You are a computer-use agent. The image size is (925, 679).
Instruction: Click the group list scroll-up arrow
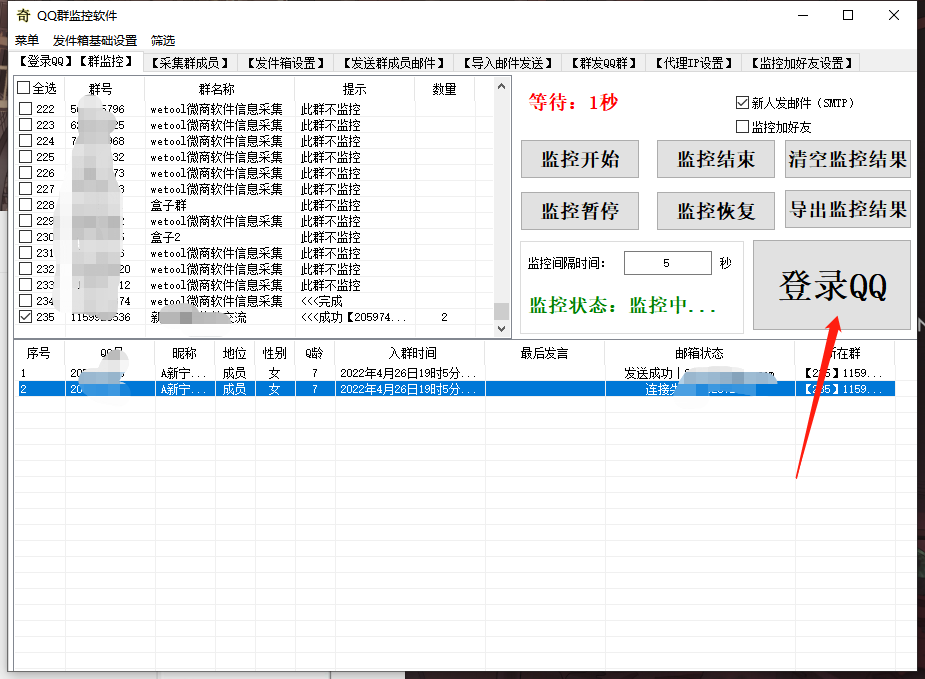click(x=501, y=86)
